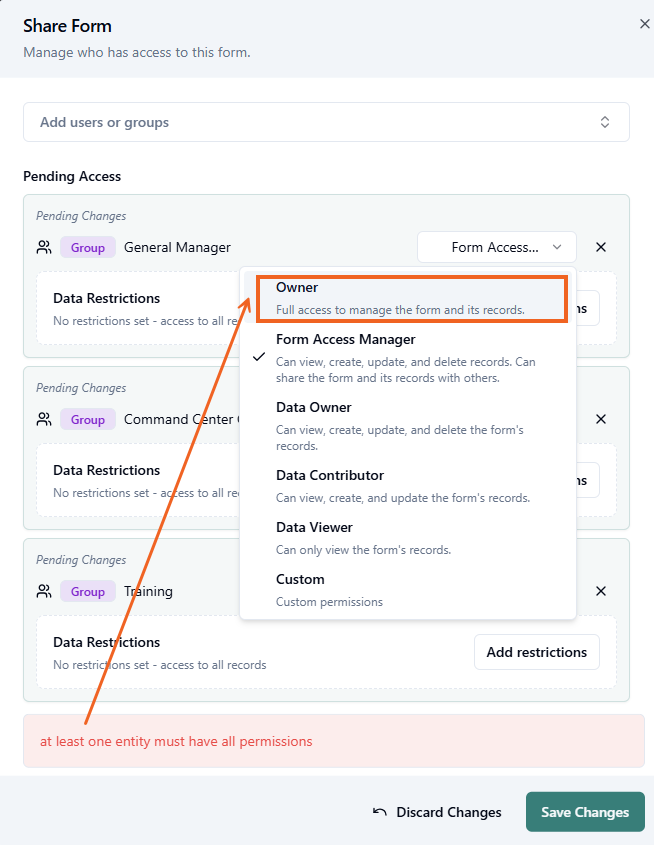This screenshot has width=654, height=845.
Task: Click the General Manager group people icon
Action: pos(44,247)
